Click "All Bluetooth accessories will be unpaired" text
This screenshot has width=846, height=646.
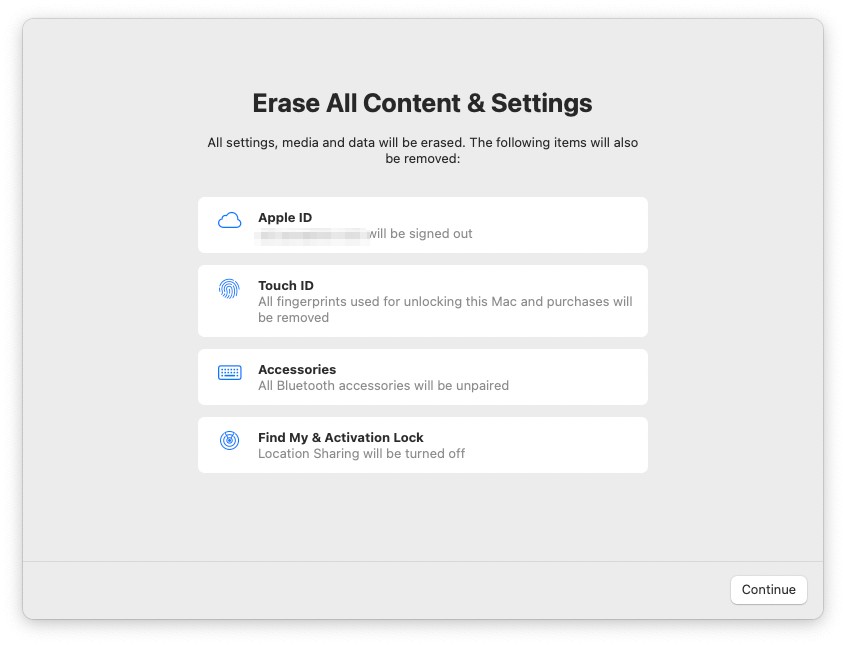tap(383, 386)
